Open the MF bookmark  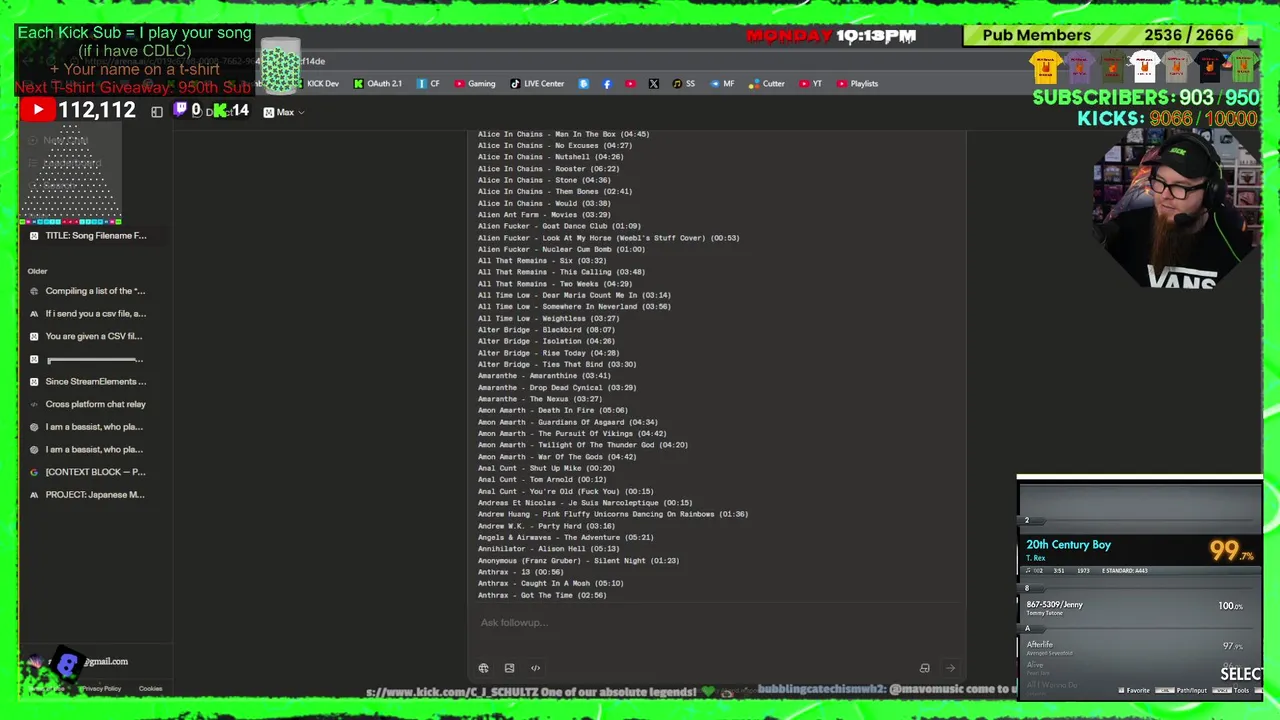point(722,84)
